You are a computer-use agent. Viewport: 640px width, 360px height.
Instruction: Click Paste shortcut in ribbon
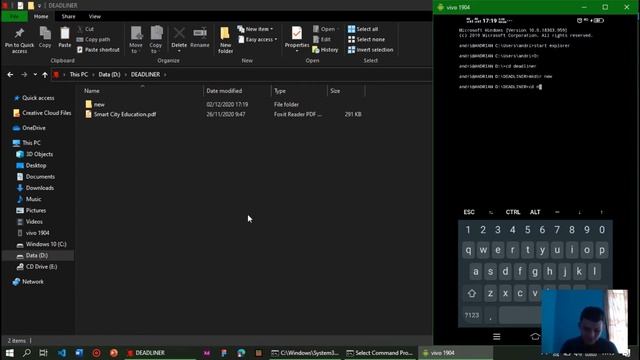pyautogui.click(x=98, y=50)
